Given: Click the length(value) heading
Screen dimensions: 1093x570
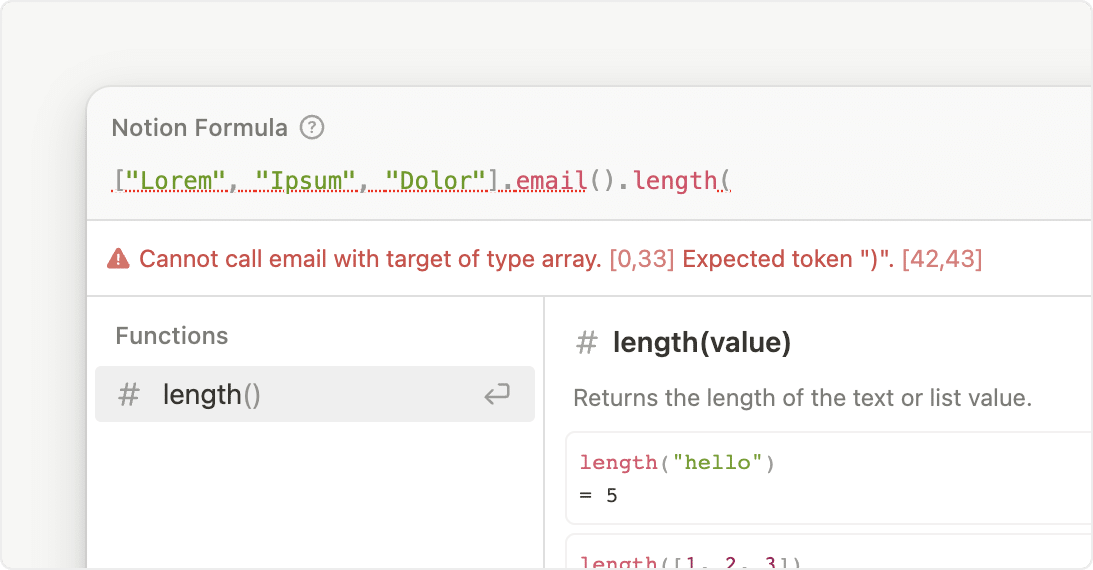Looking at the screenshot, I should [702, 342].
